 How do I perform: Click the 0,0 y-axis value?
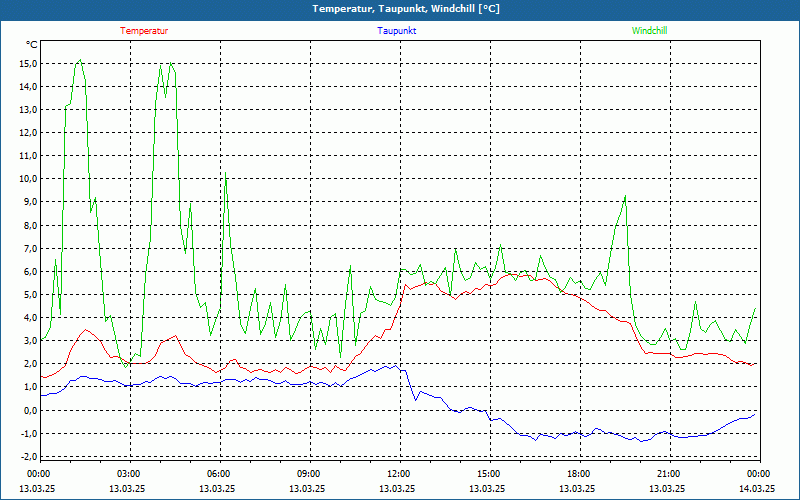30,410
